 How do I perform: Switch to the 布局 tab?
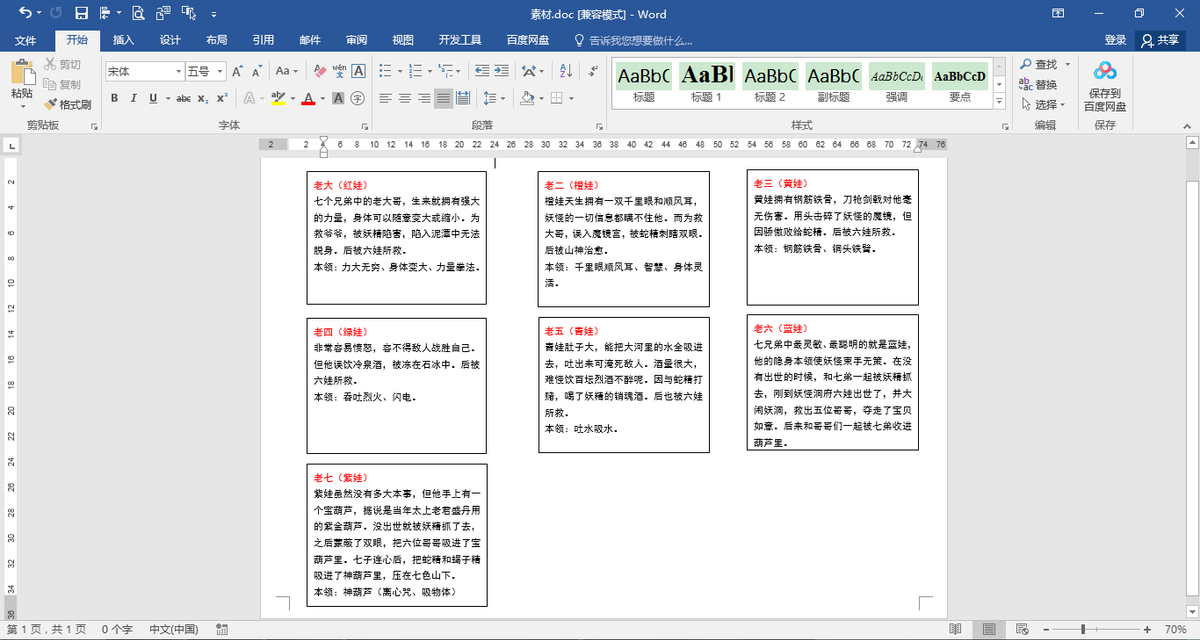[x=216, y=40]
